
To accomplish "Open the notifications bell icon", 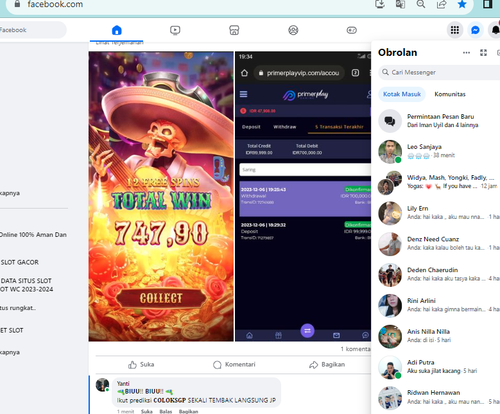I will 495,30.
